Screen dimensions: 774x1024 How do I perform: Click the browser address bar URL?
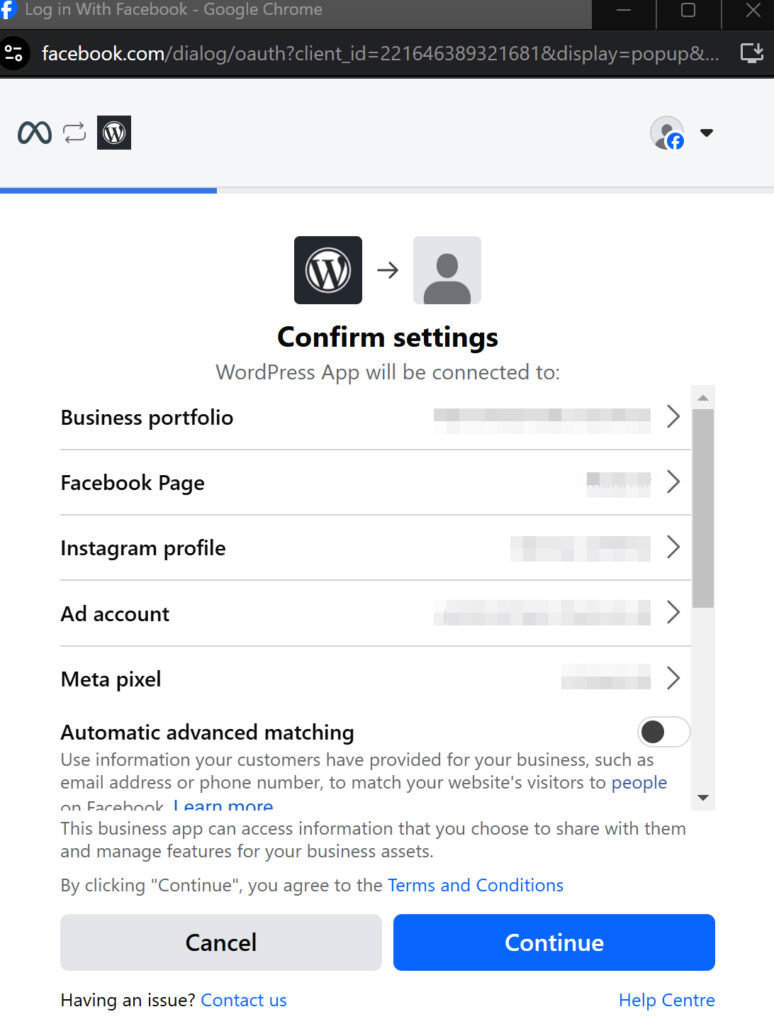click(380, 53)
